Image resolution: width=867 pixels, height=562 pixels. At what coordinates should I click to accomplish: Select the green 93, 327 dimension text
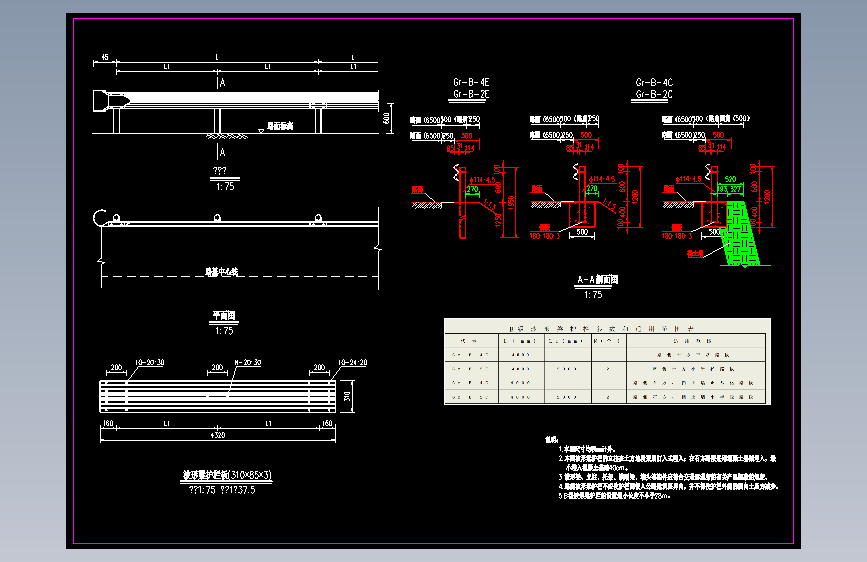click(729, 189)
